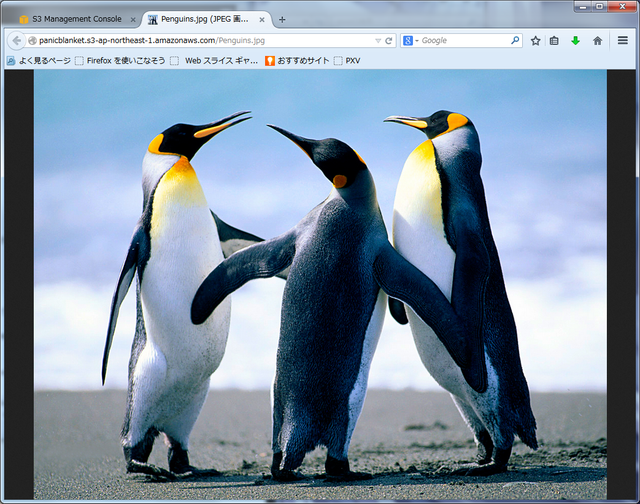Click the S3 tab orange box favicon
The width and height of the screenshot is (640, 504).
(24, 19)
